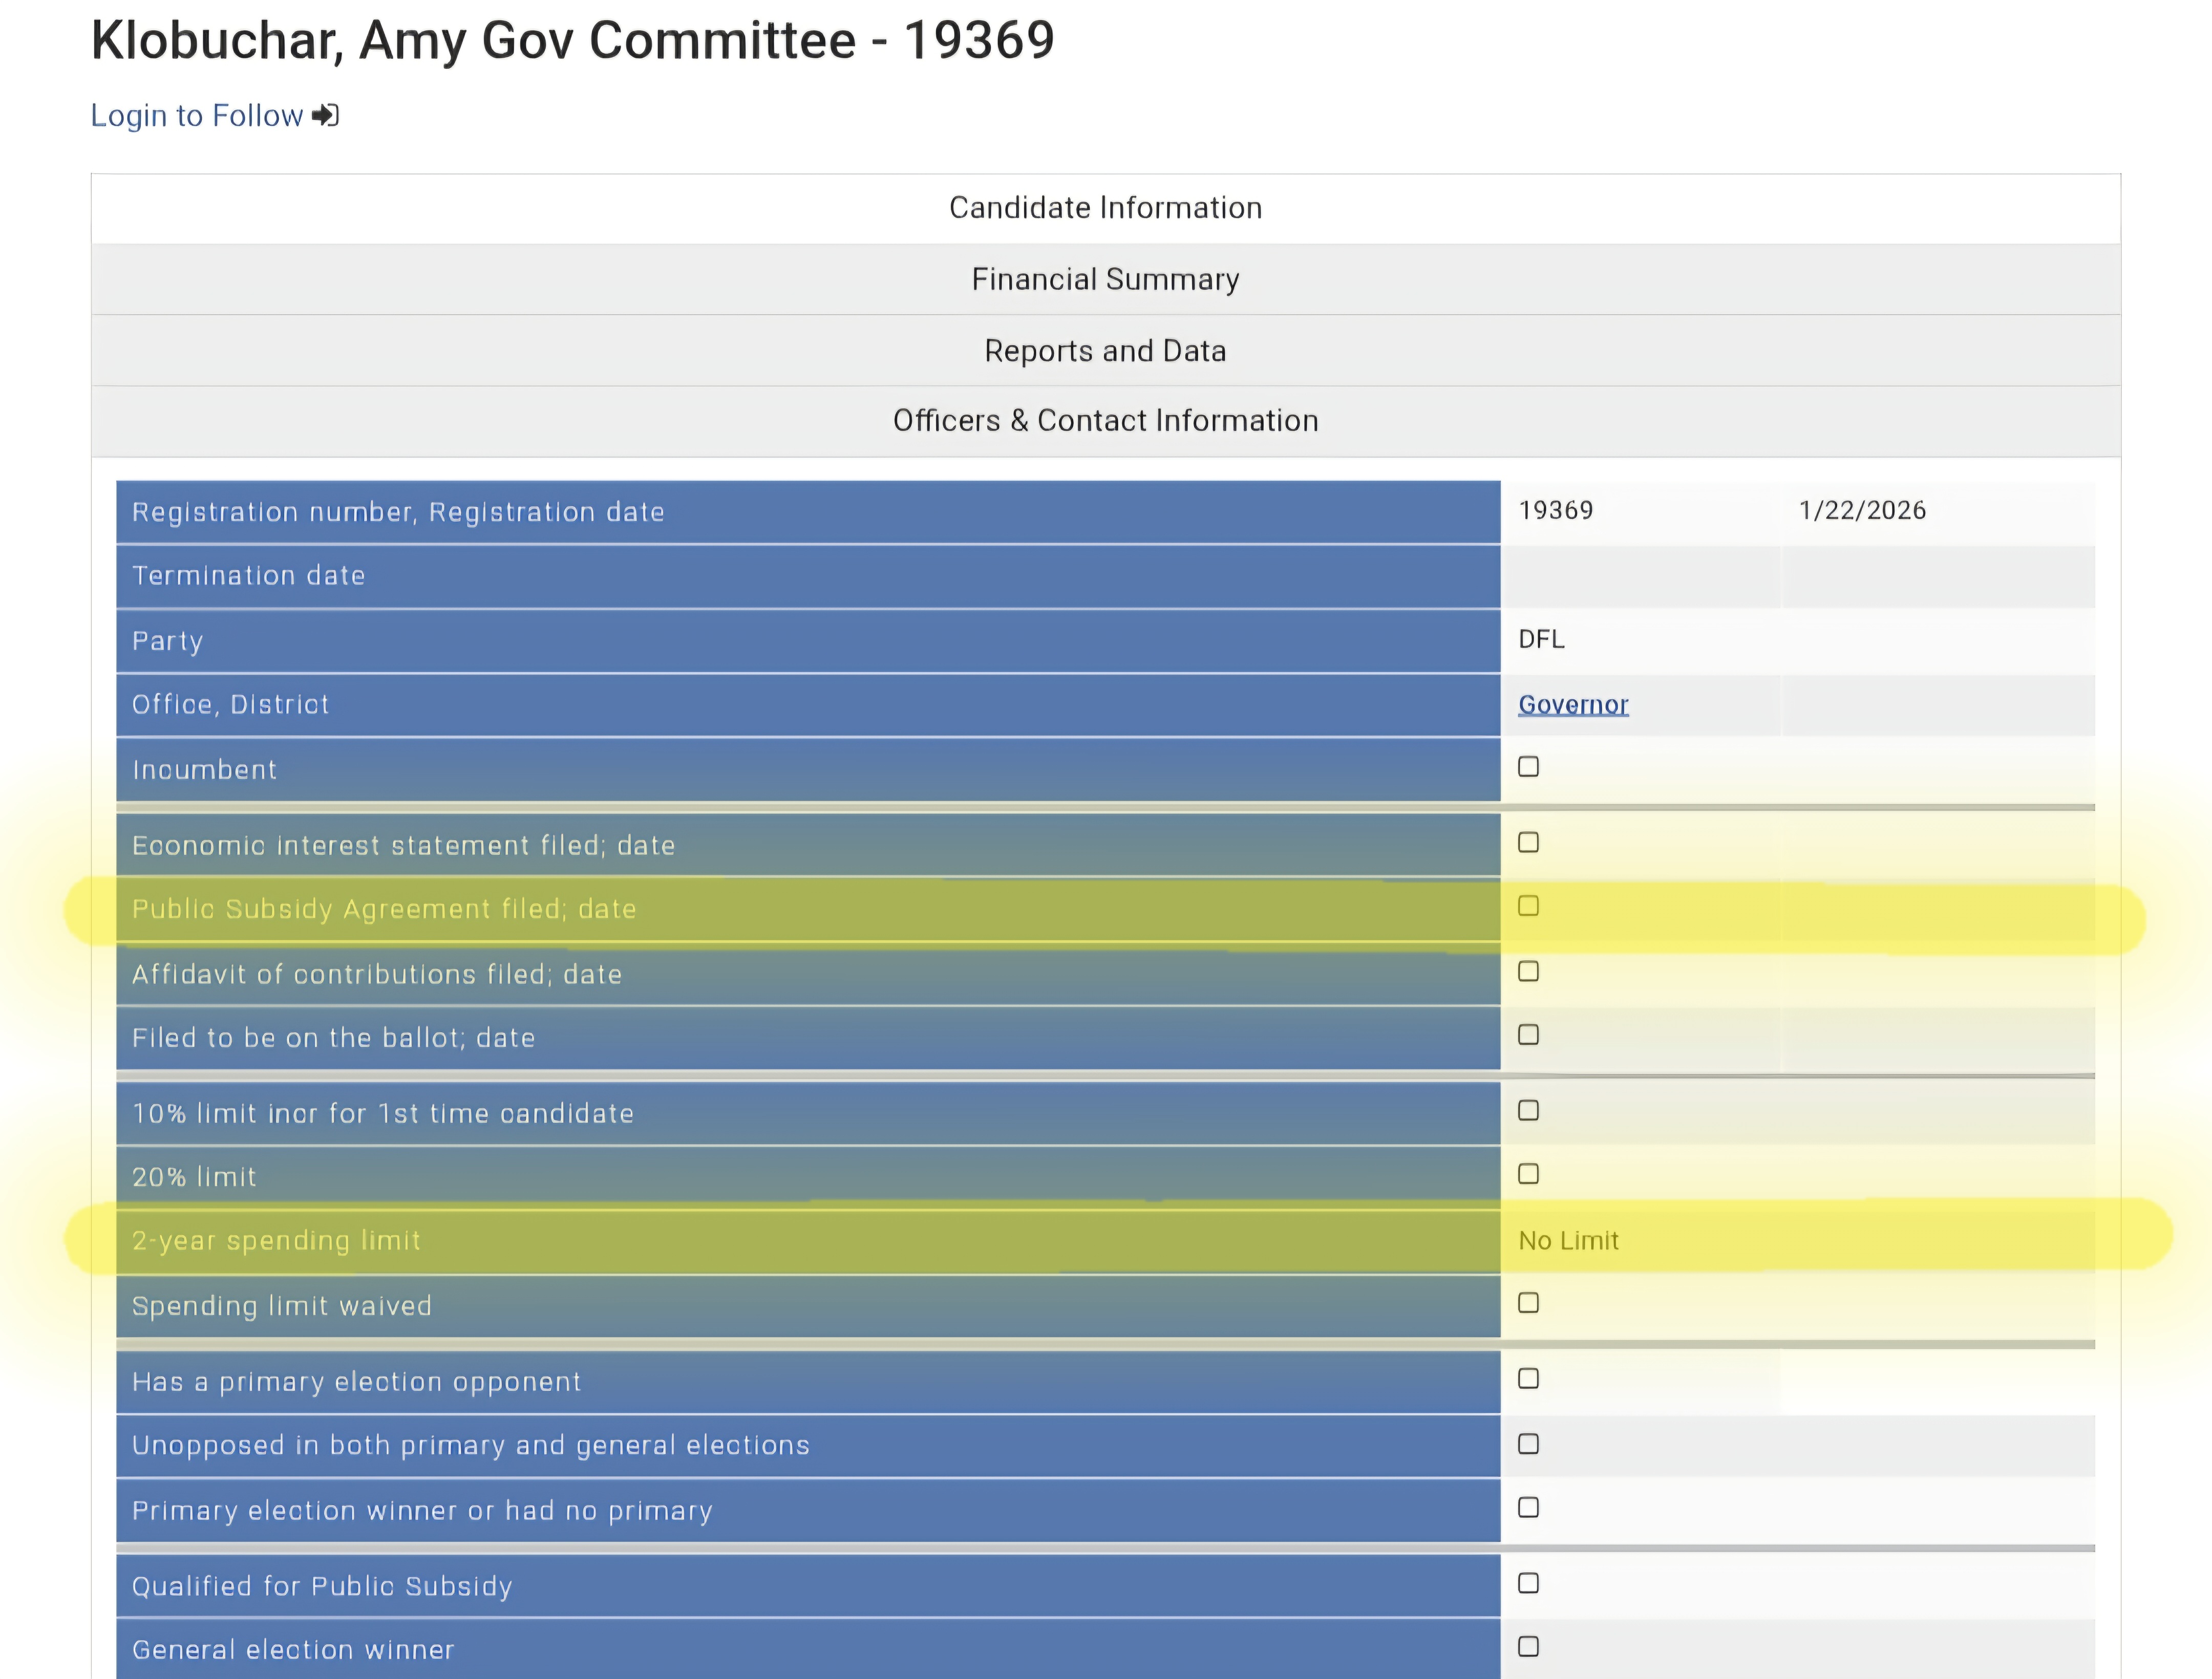
Task: Expand the Reports and Data section
Action: click(1105, 351)
